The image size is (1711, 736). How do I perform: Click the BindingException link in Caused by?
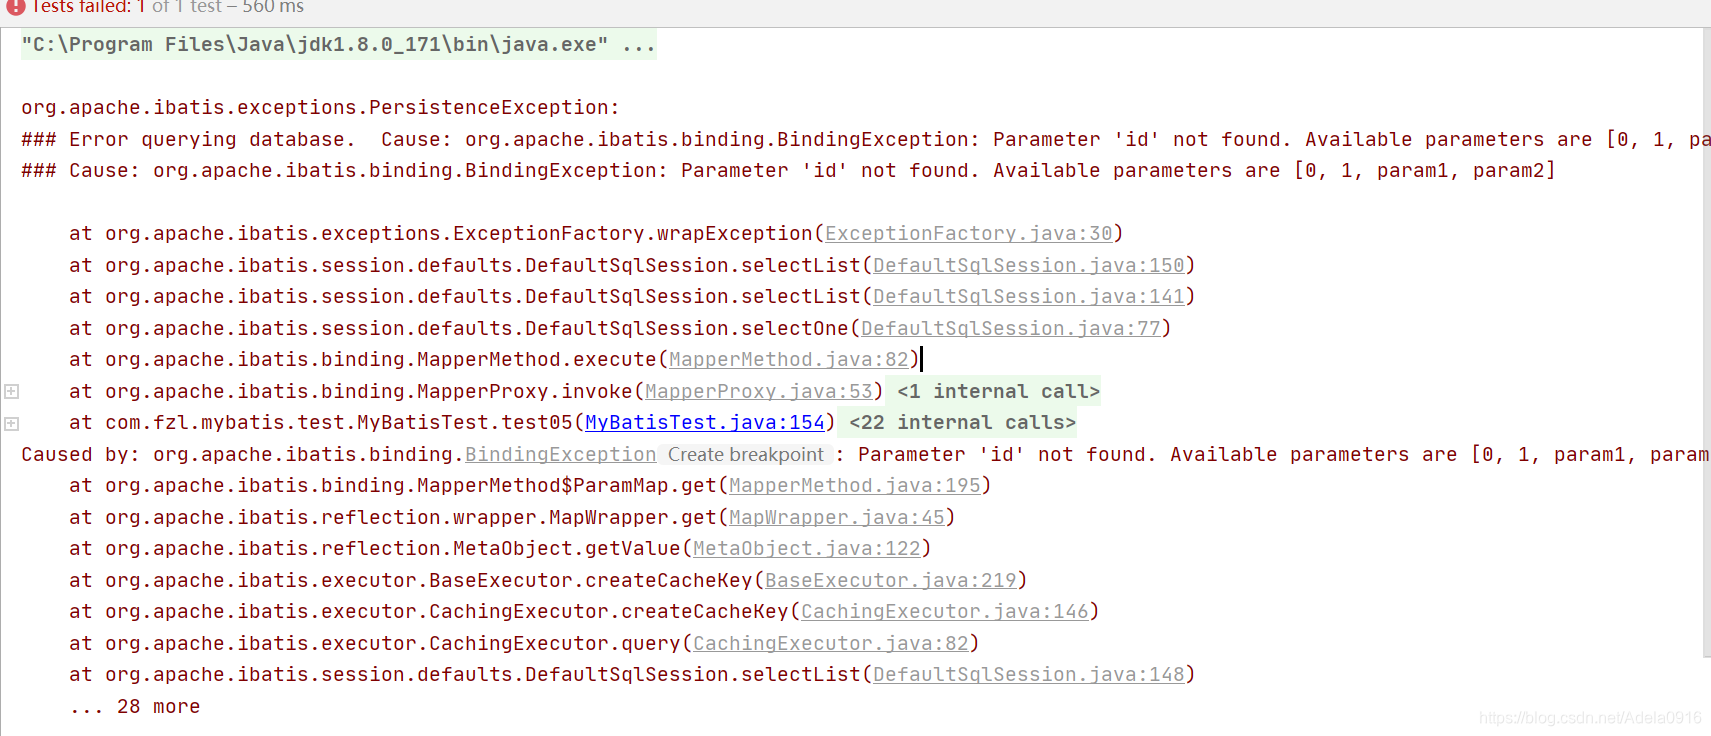(x=560, y=454)
